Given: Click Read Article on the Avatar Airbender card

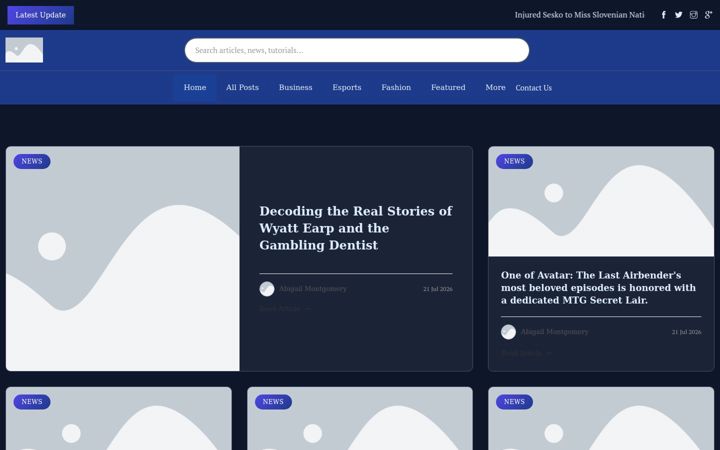Looking at the screenshot, I should coord(527,353).
